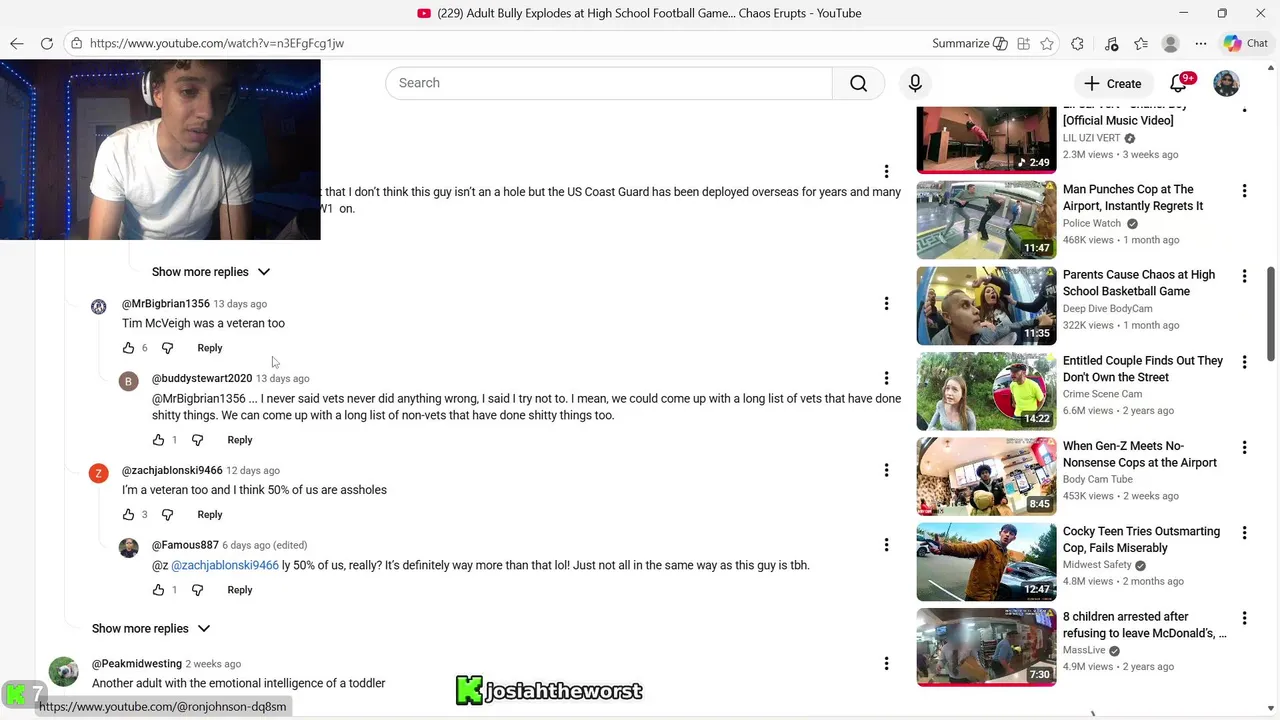The image size is (1280, 720).
Task: Open Copilot Chat in browser toolbar
Action: pos(1245,43)
